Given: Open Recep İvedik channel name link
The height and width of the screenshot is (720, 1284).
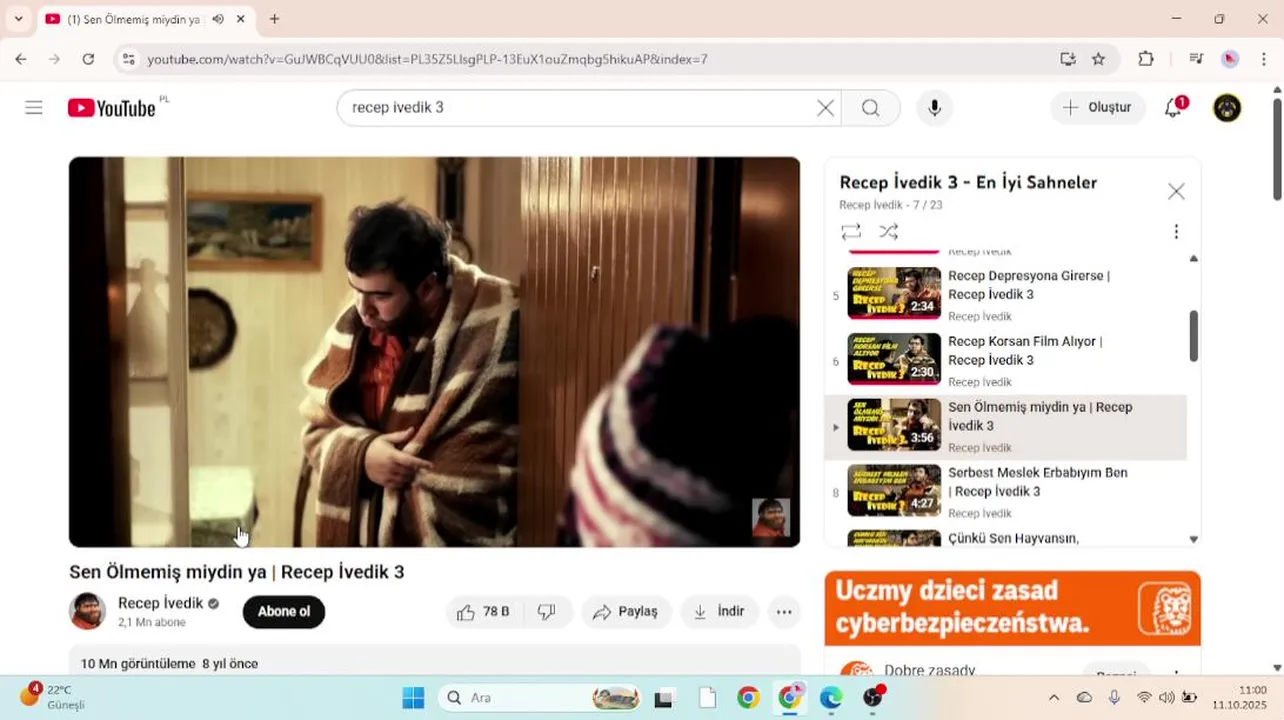Looking at the screenshot, I should 160,603.
